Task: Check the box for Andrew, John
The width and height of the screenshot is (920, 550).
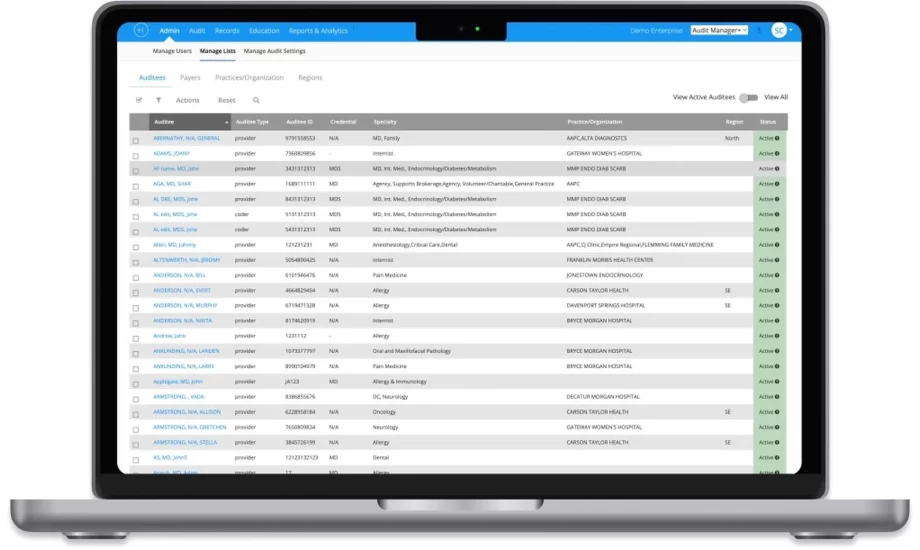Action: [136, 339]
